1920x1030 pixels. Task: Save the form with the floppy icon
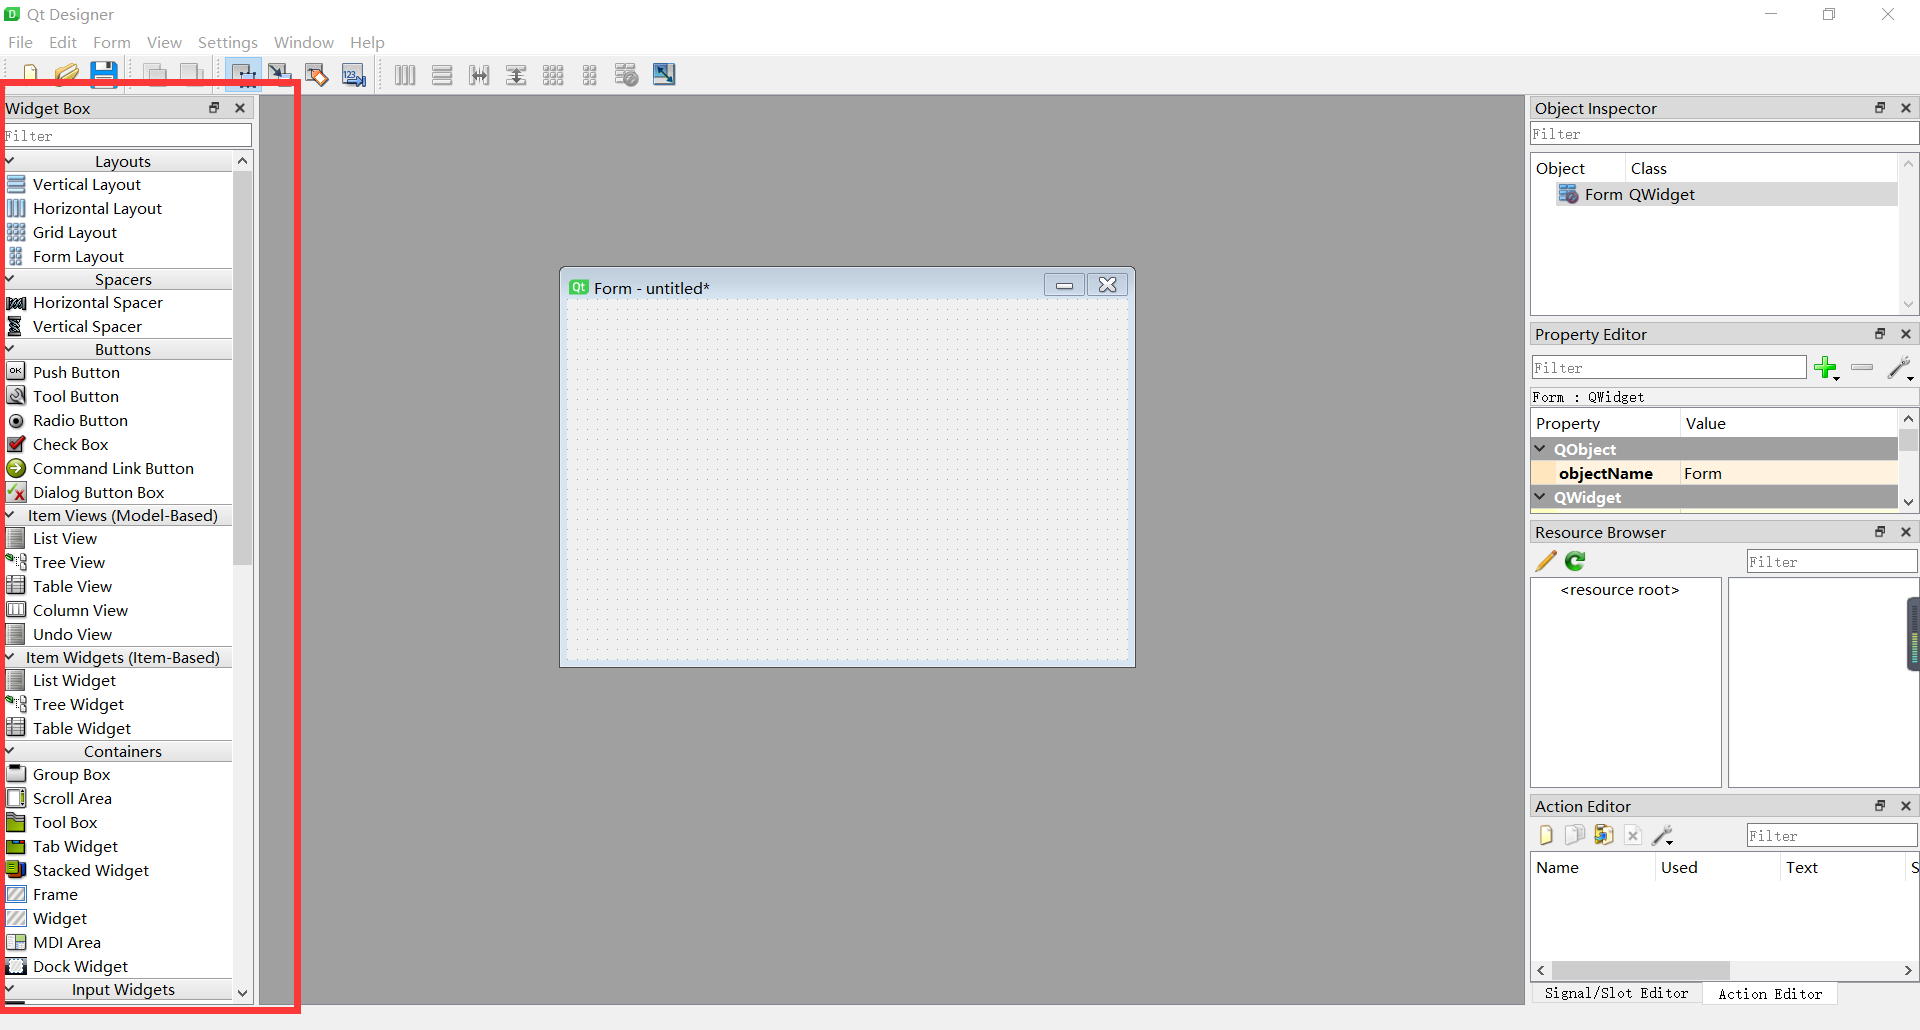[104, 73]
